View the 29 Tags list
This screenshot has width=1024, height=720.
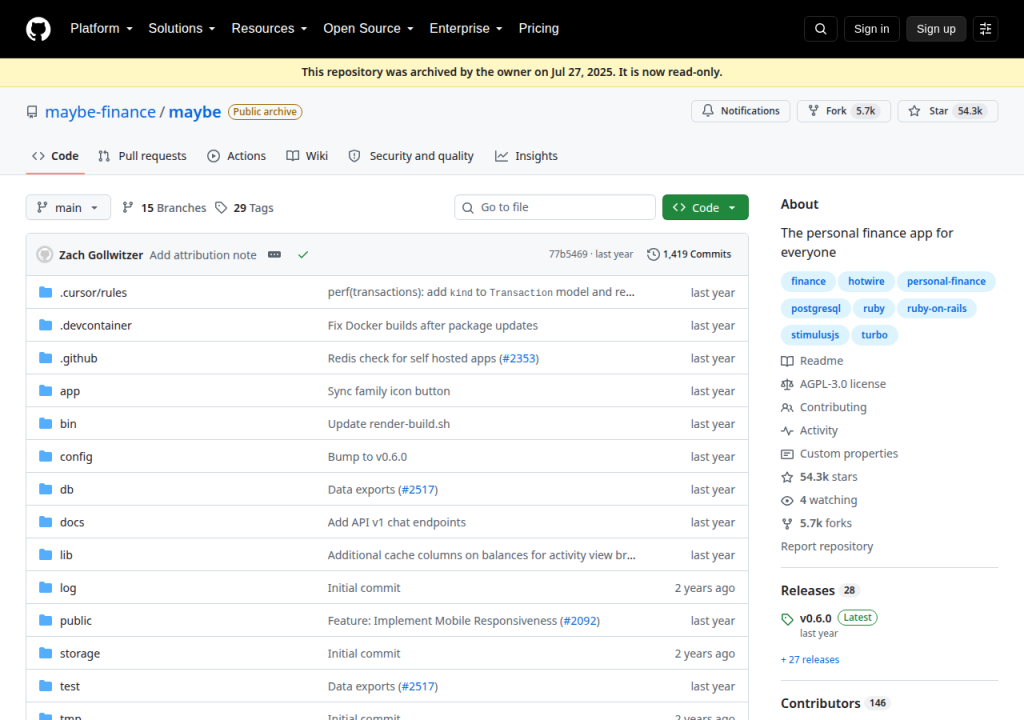coord(245,208)
